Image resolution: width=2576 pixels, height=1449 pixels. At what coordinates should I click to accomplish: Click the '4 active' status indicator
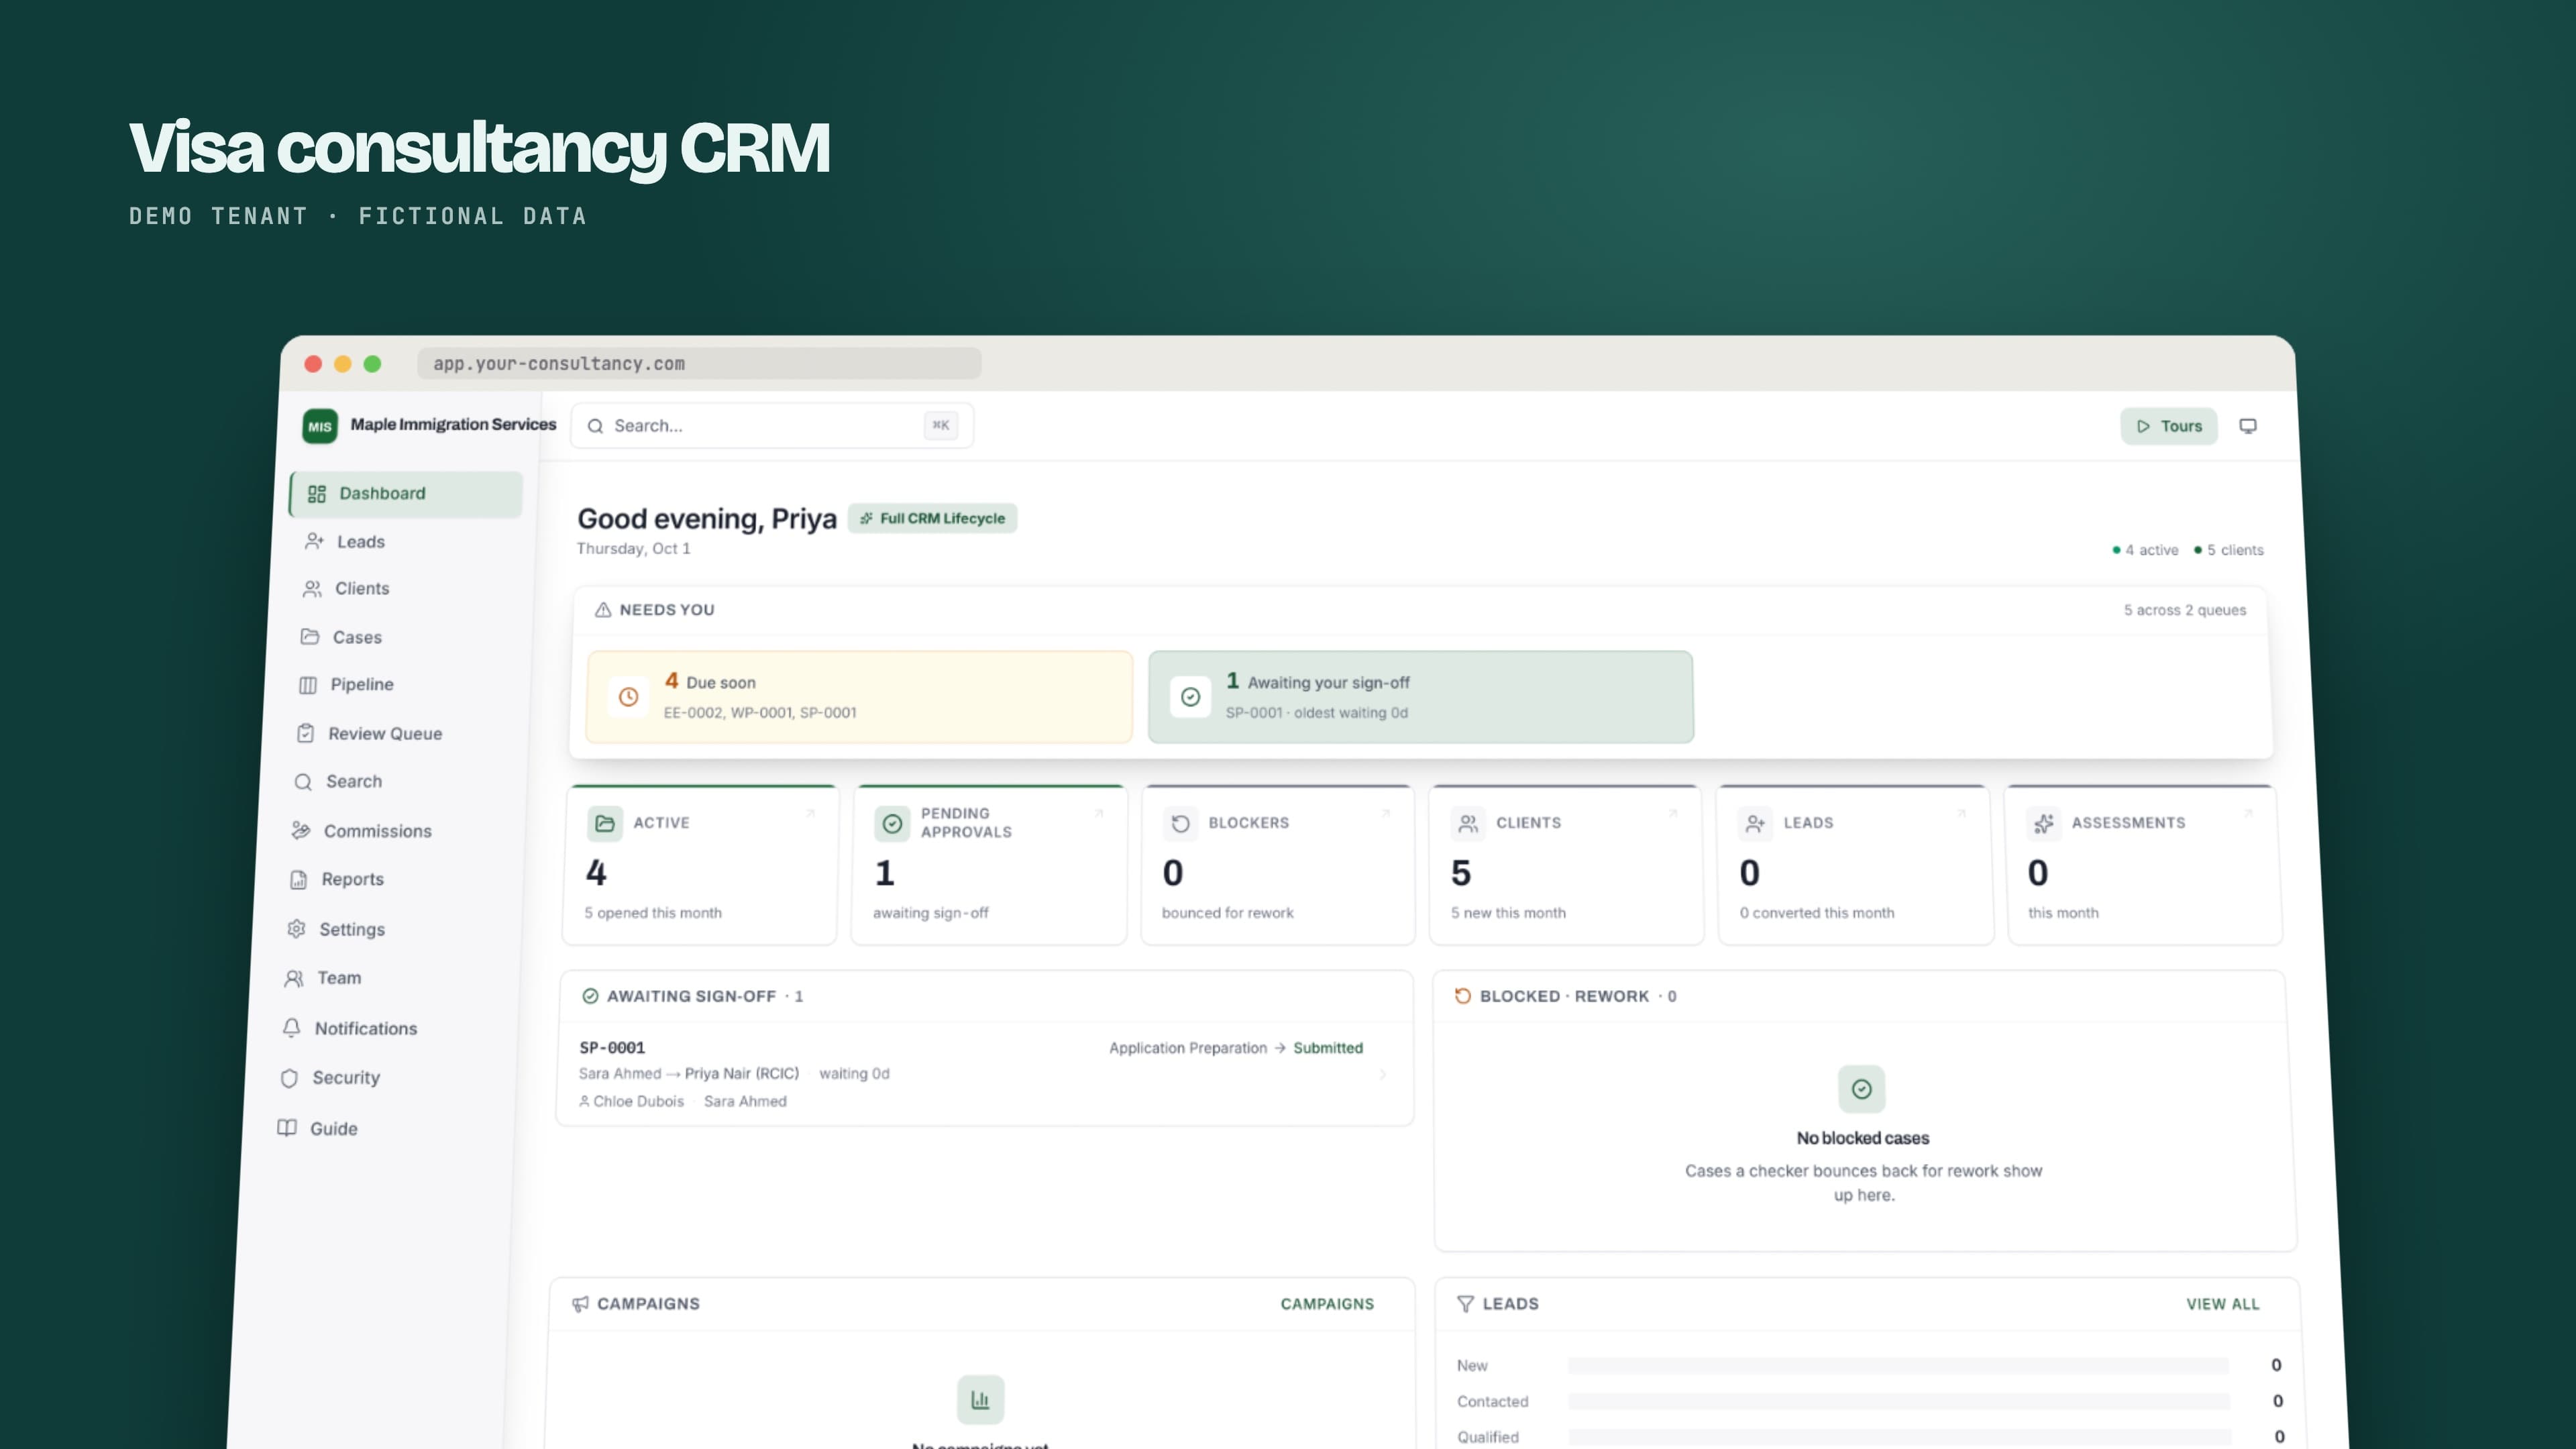(x=2145, y=550)
